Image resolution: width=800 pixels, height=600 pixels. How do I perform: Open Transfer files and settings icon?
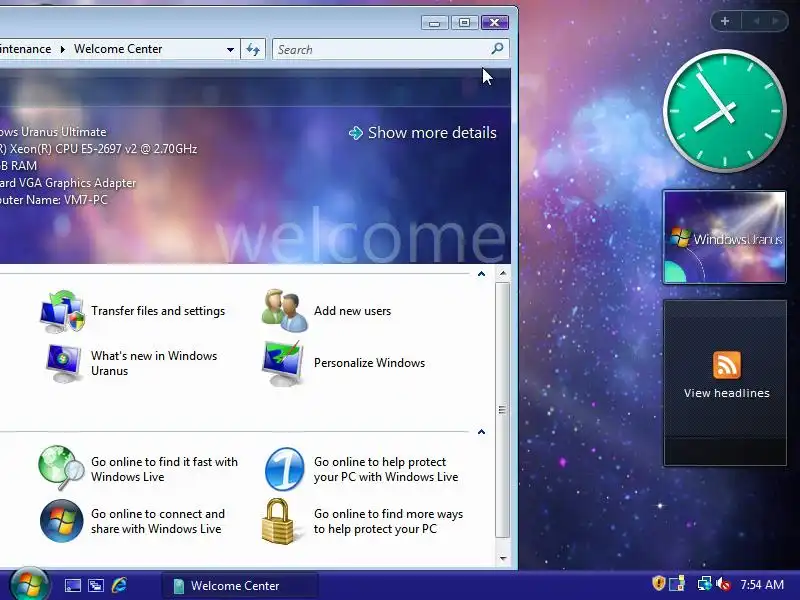(62, 311)
